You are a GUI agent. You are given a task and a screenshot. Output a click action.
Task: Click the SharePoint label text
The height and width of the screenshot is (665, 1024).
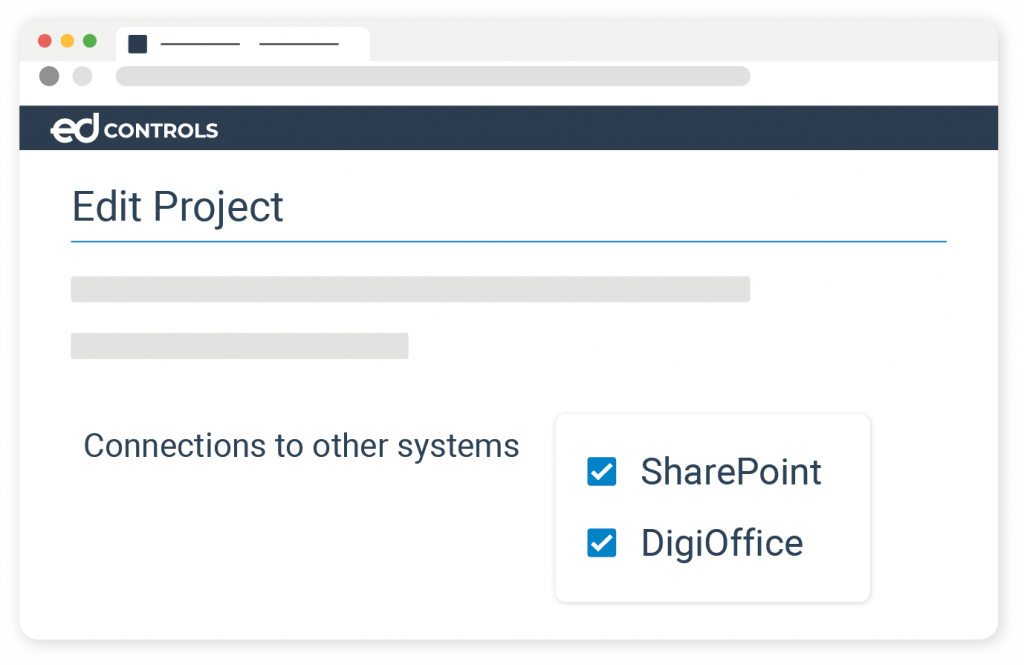(731, 471)
